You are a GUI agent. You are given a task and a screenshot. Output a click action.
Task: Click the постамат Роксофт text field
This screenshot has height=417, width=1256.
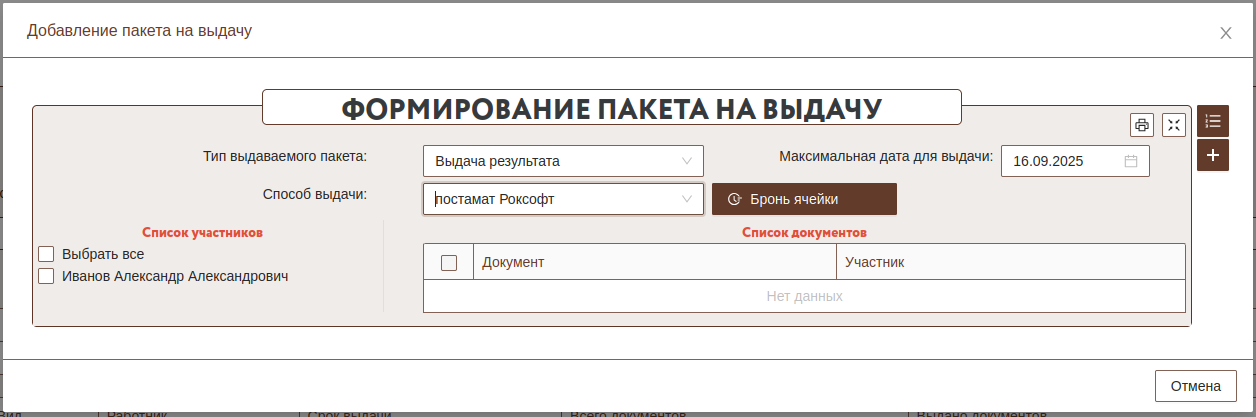click(x=550, y=199)
